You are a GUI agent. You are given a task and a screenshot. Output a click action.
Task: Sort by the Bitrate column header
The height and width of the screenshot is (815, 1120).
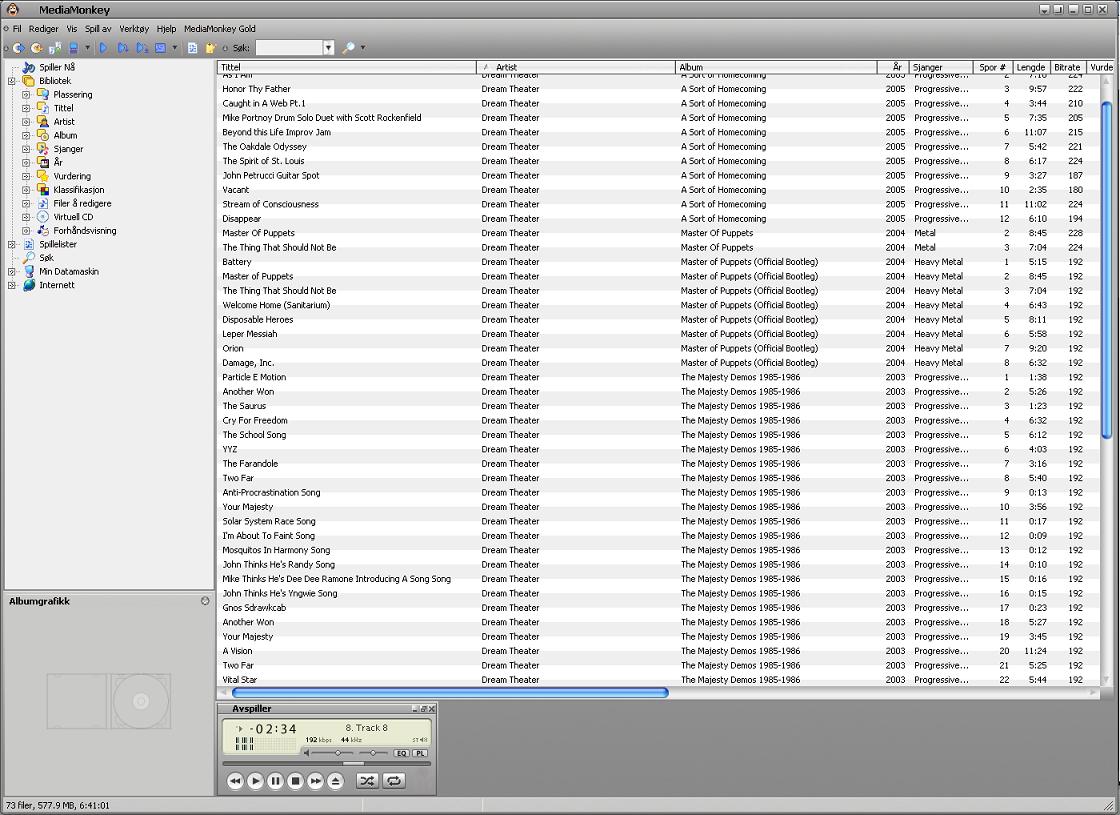pos(1067,67)
